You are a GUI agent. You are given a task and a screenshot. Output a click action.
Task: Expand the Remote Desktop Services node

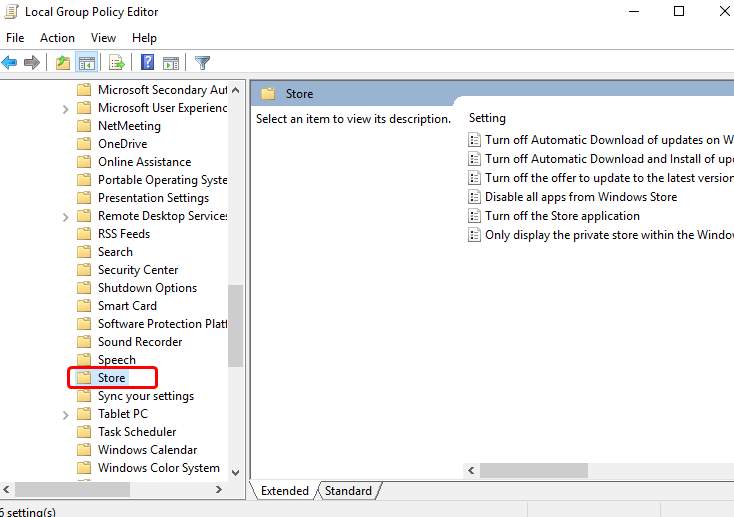[x=66, y=216]
